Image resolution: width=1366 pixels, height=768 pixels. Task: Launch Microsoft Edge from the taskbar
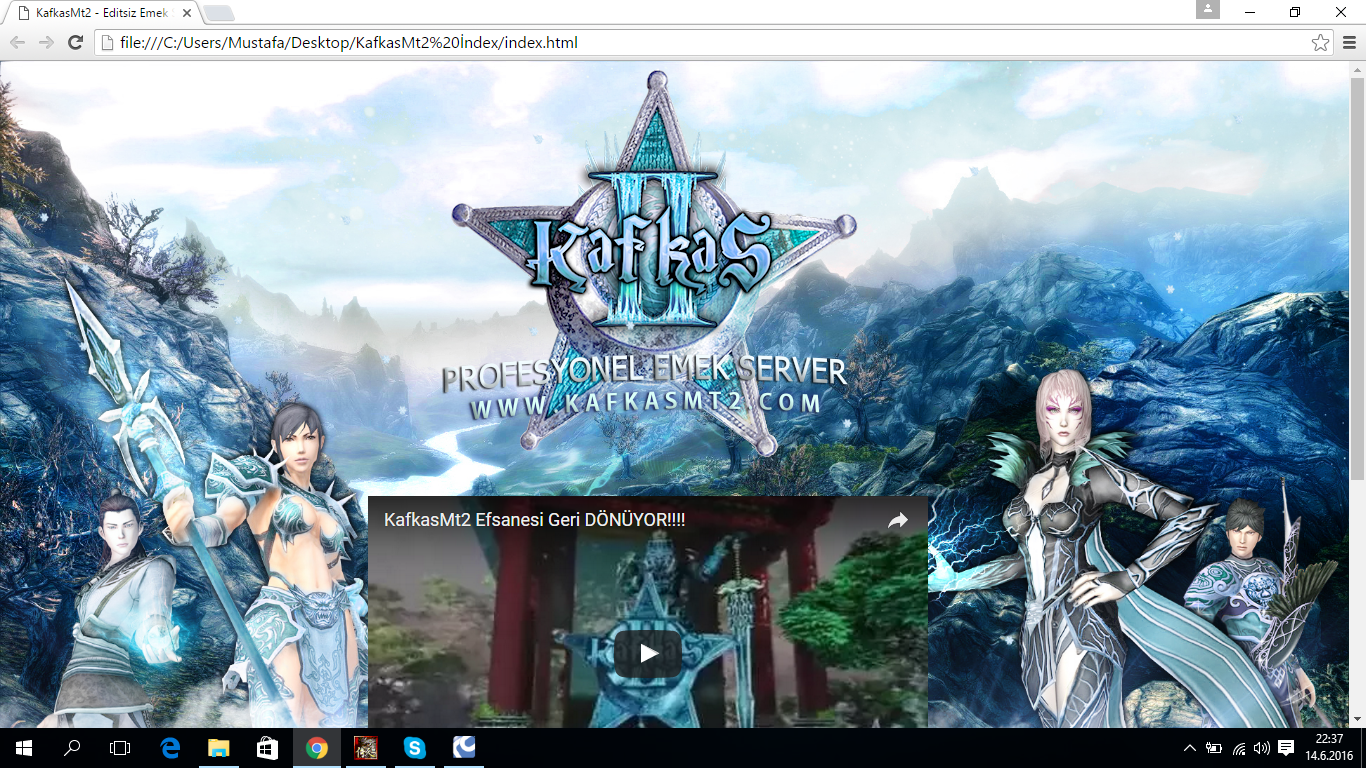pos(170,748)
